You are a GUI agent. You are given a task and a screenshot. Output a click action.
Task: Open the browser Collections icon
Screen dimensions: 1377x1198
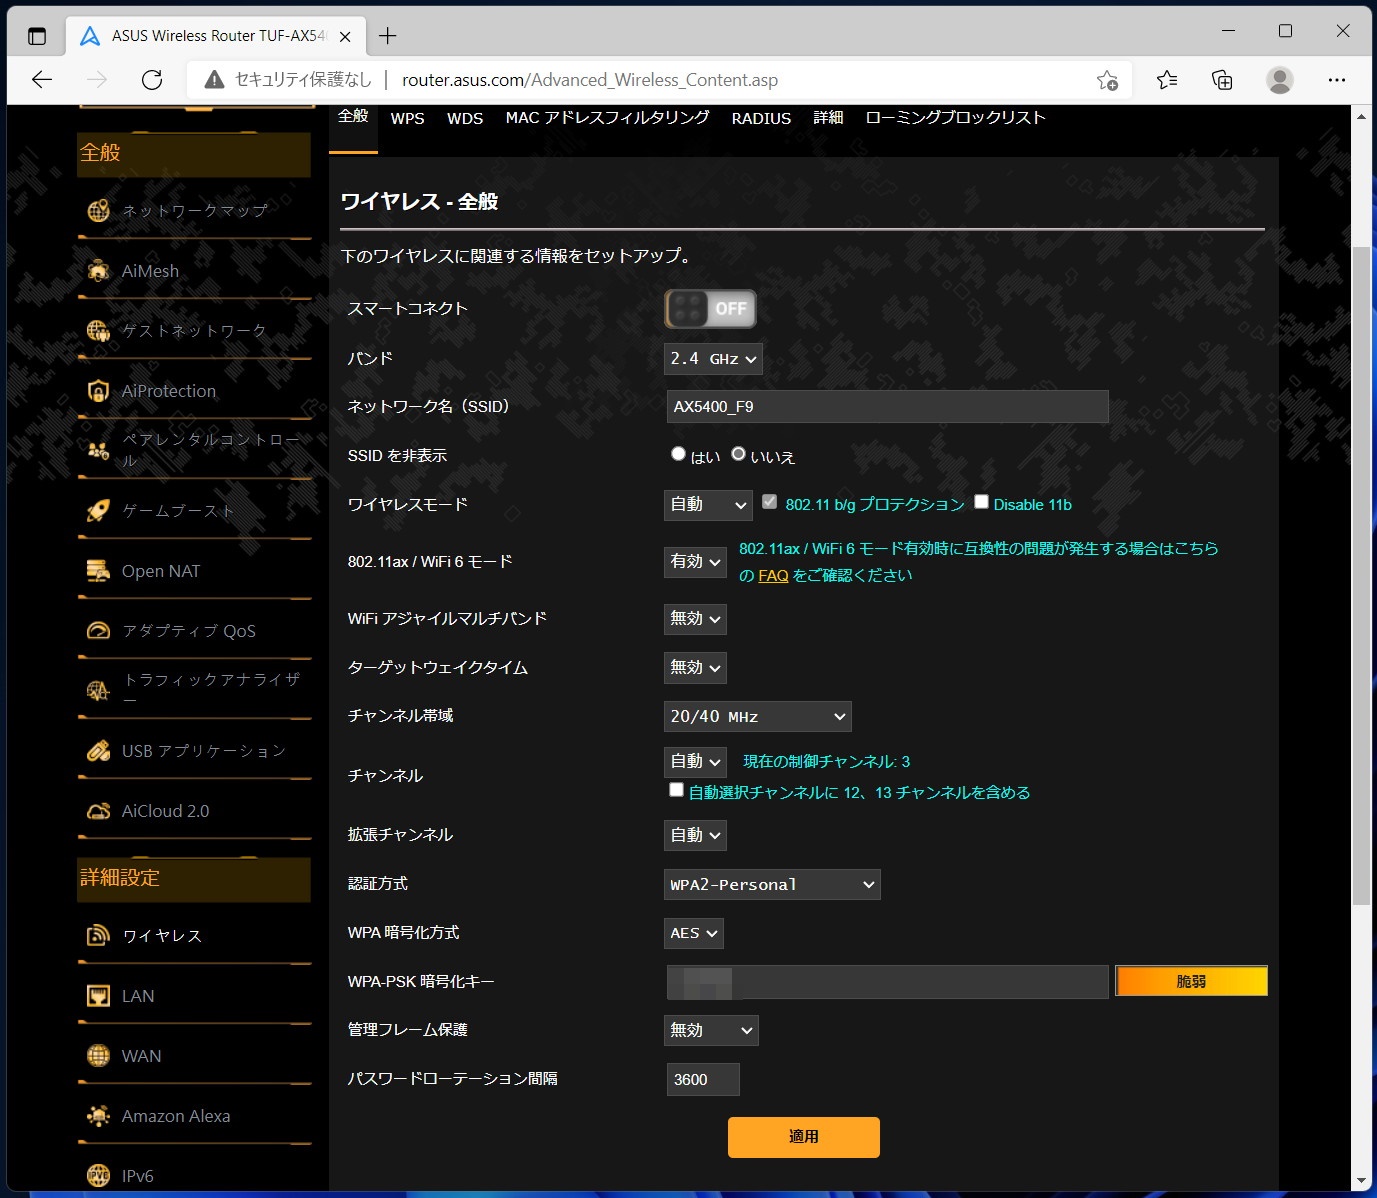pyautogui.click(x=1222, y=80)
